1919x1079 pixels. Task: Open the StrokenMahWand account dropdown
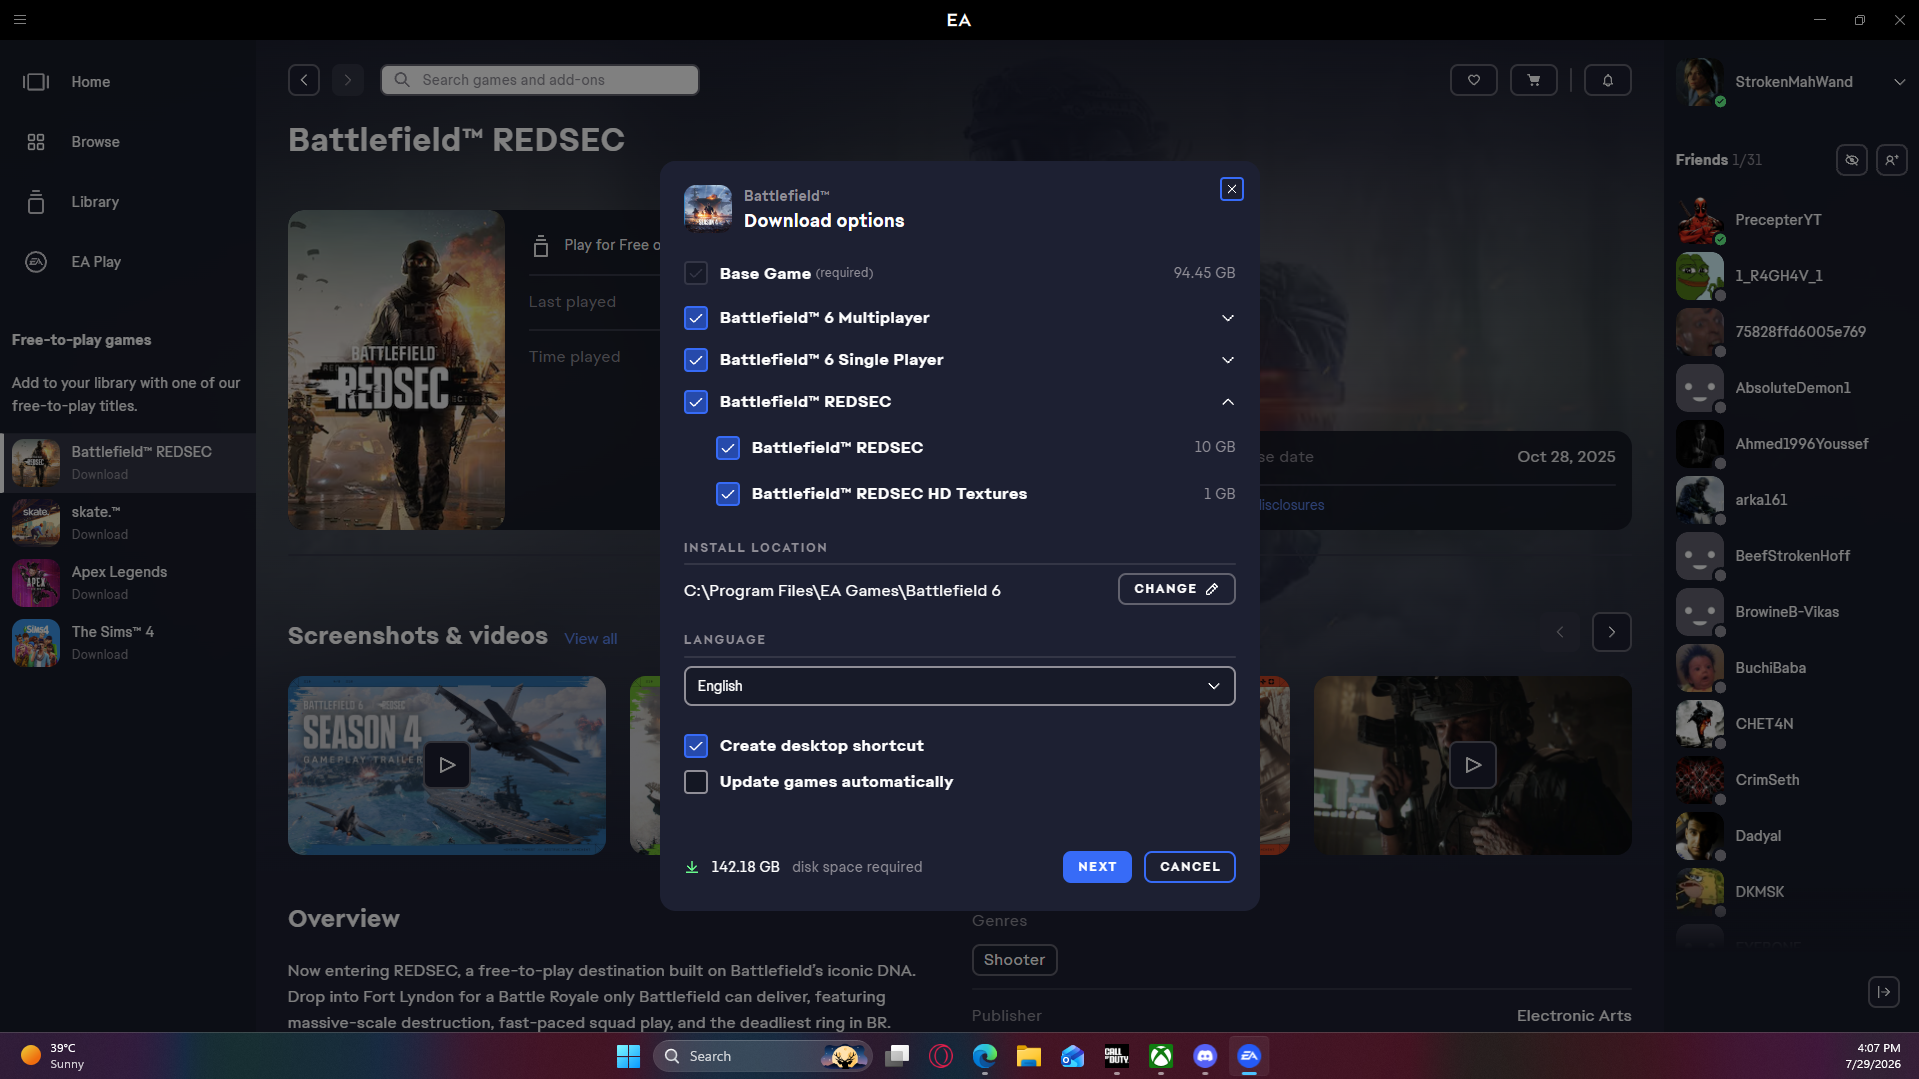click(1899, 82)
